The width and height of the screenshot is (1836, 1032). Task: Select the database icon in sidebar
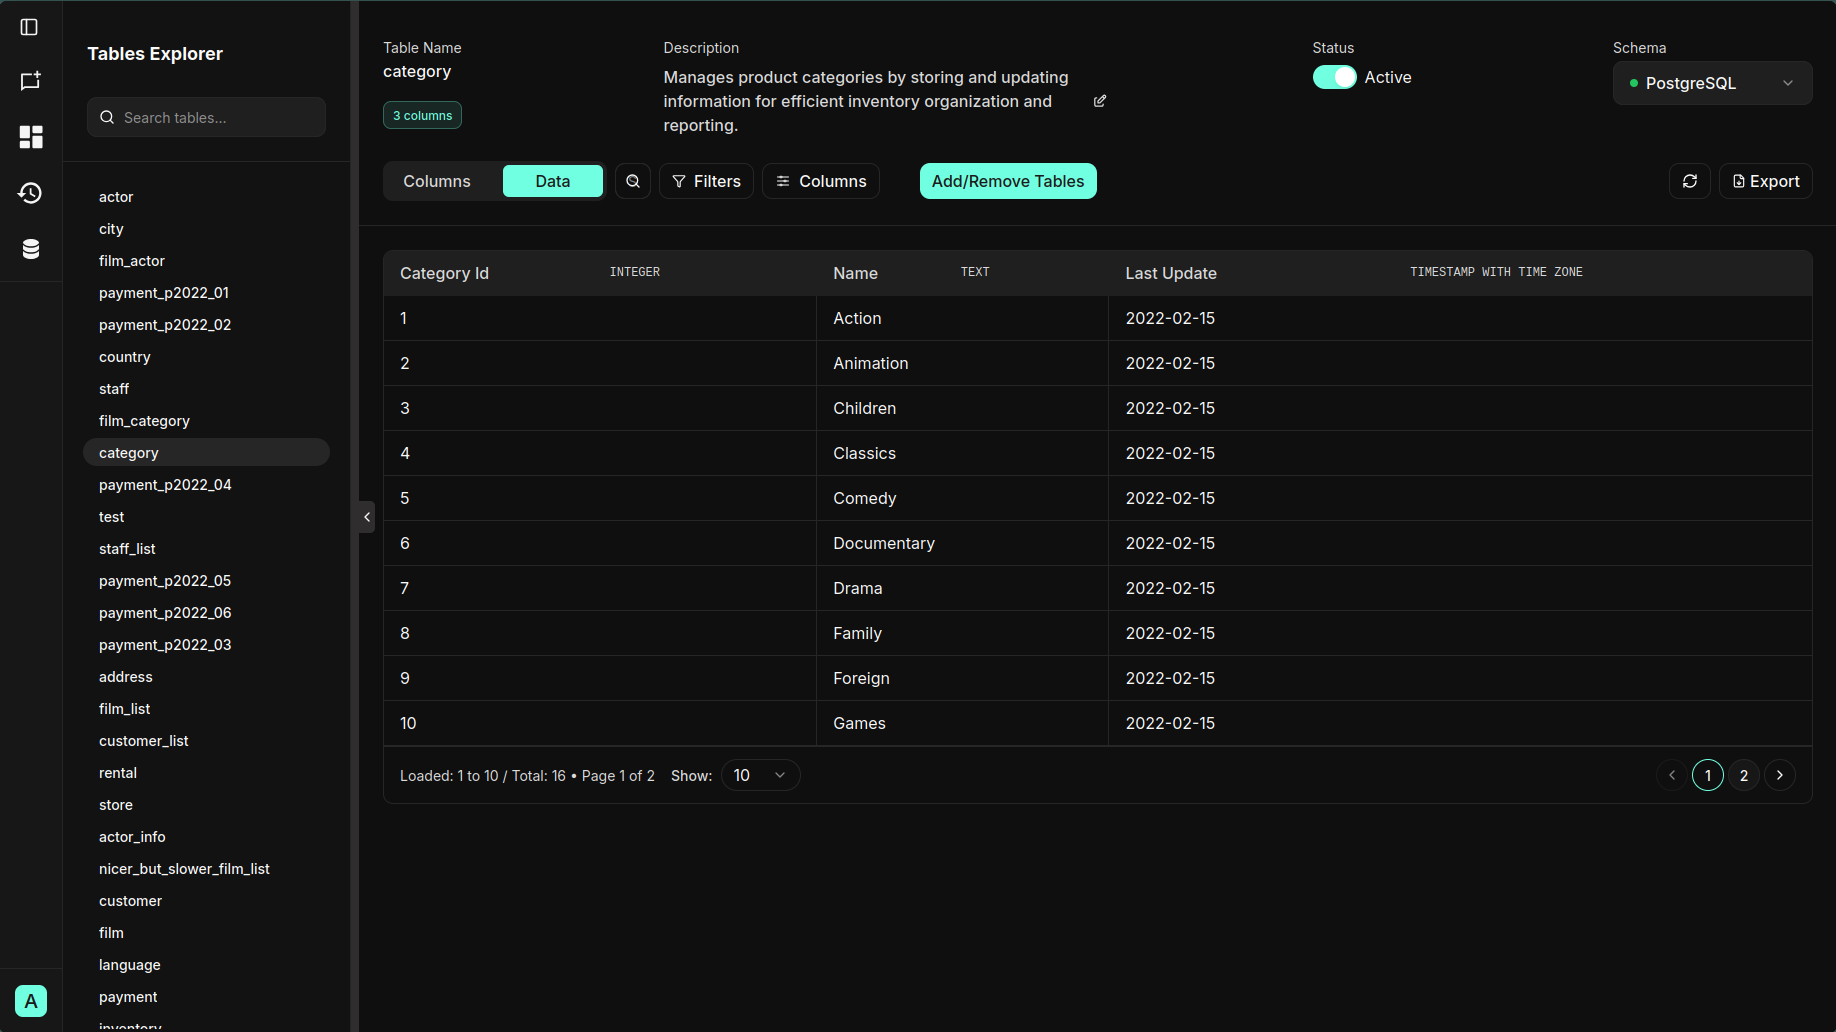click(31, 248)
